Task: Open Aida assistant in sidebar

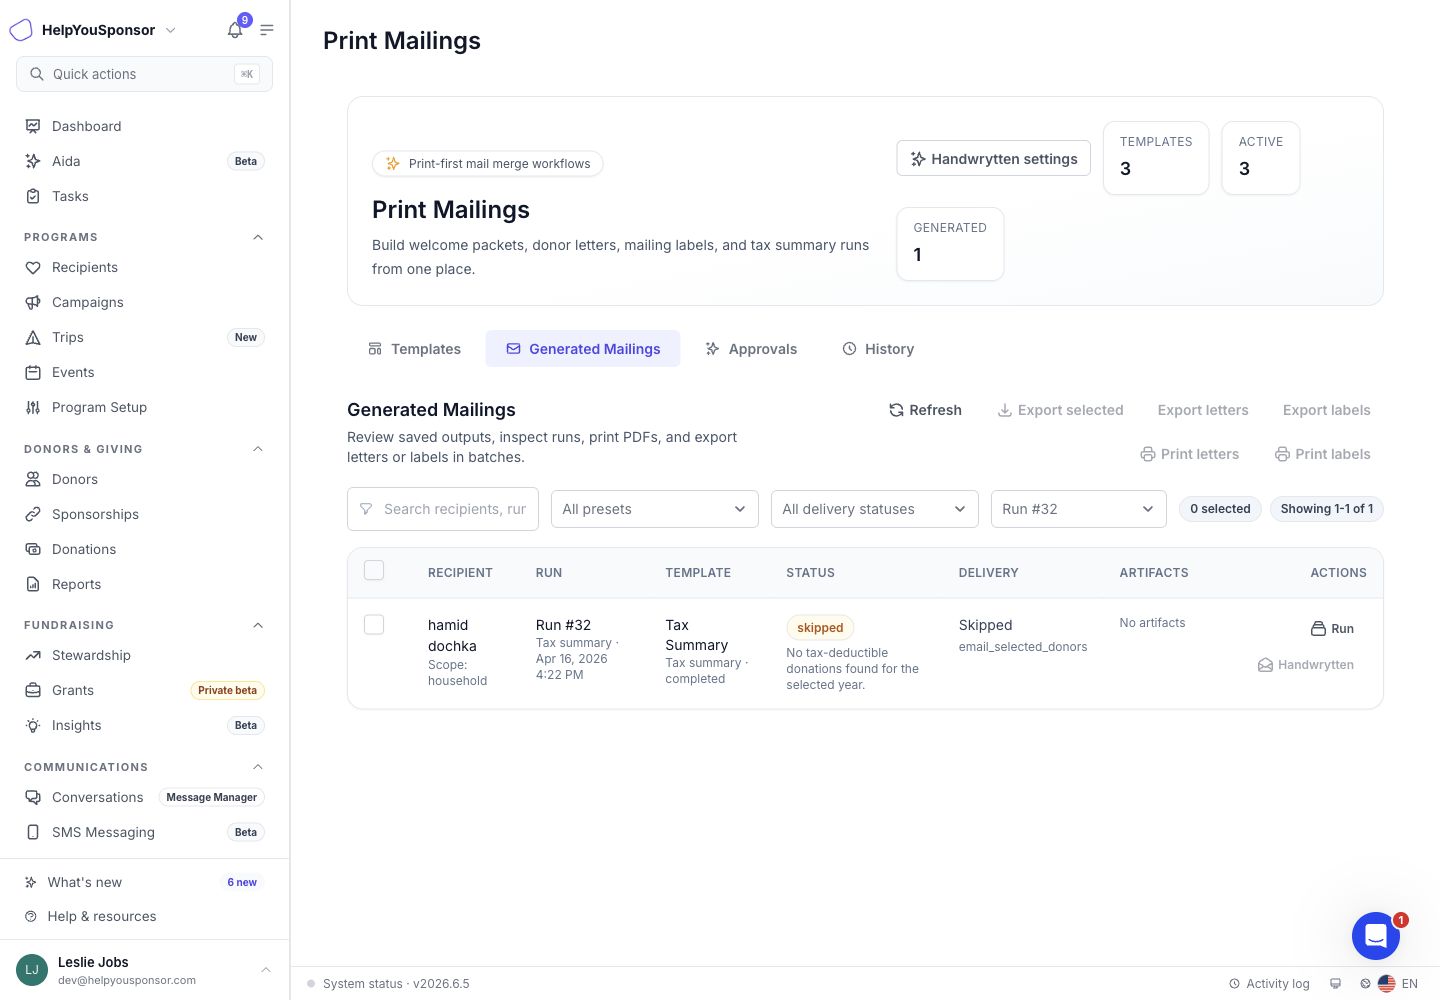Action: (144, 161)
